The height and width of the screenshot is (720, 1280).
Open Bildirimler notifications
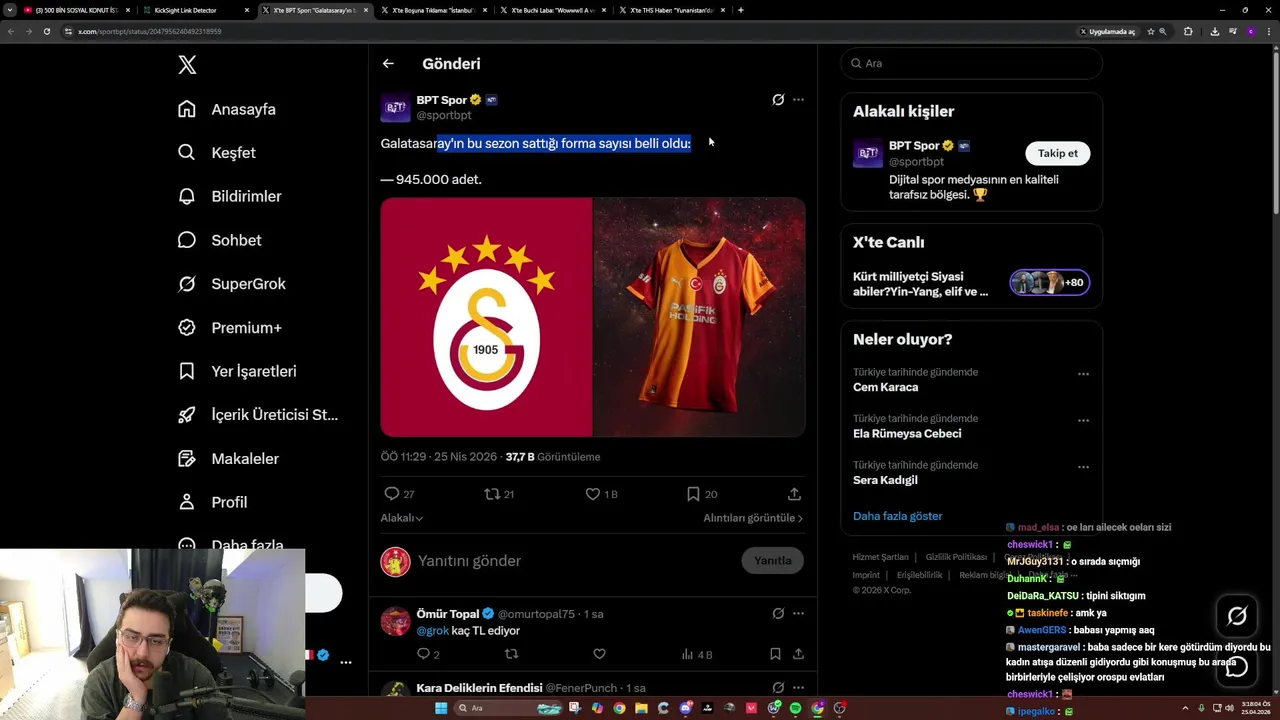click(x=229, y=196)
